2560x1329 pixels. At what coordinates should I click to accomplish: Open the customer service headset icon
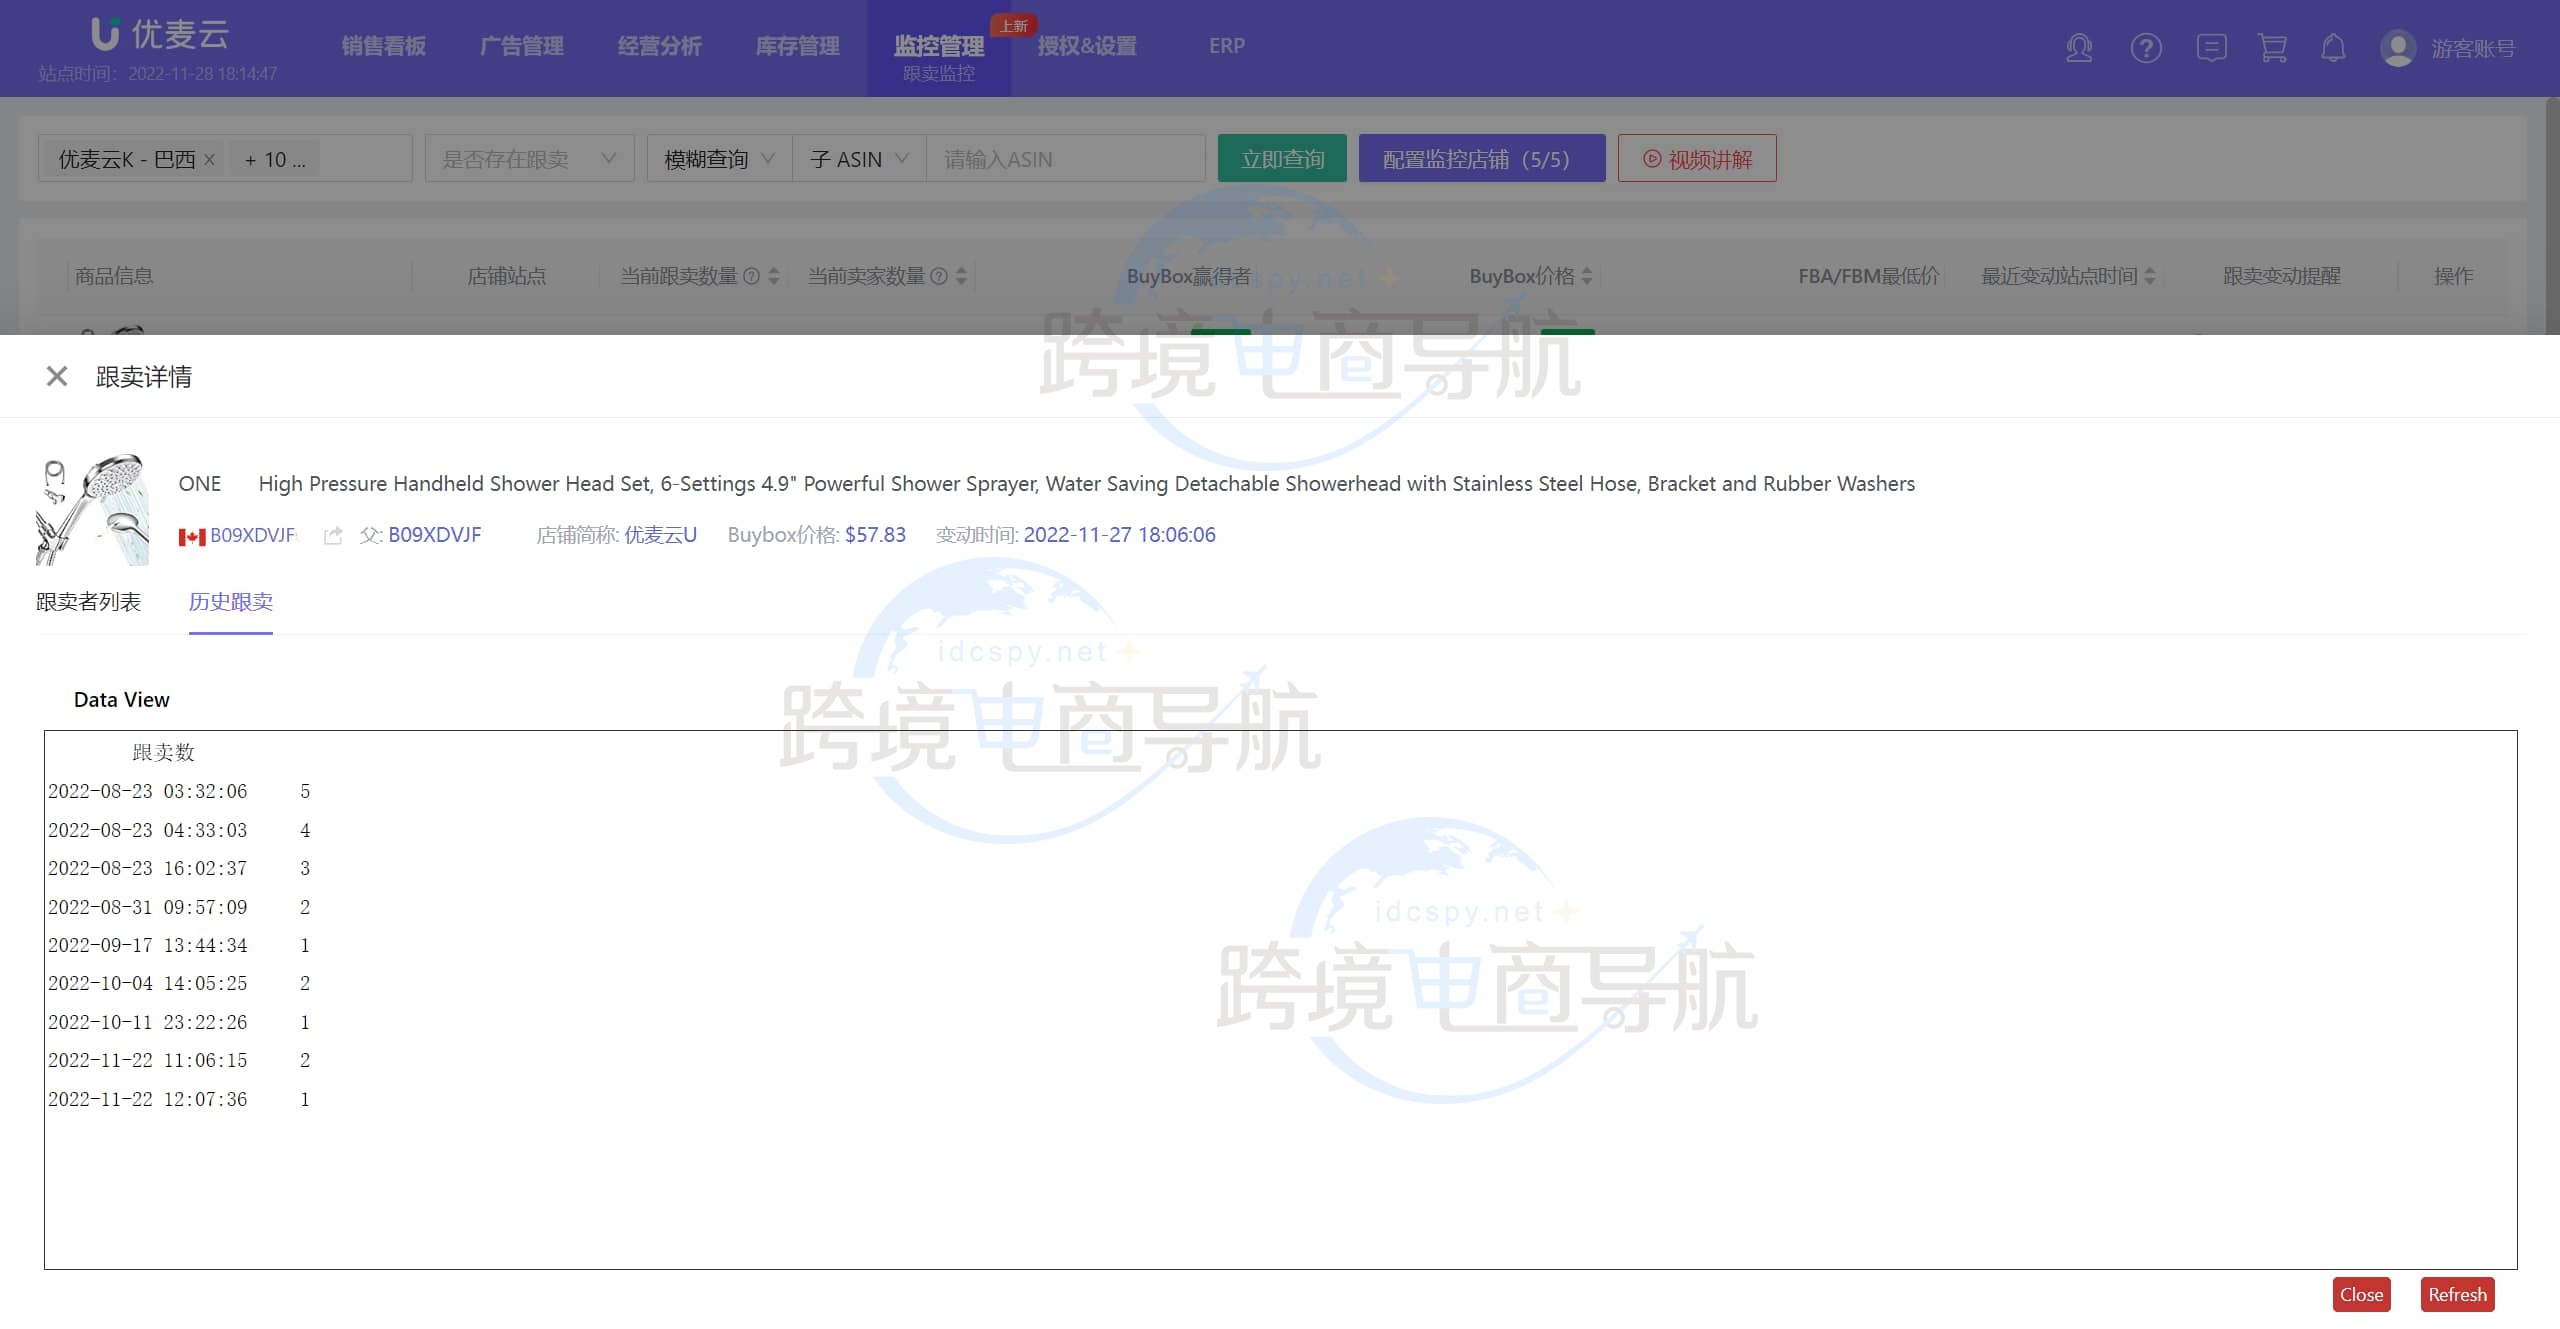[2079, 48]
